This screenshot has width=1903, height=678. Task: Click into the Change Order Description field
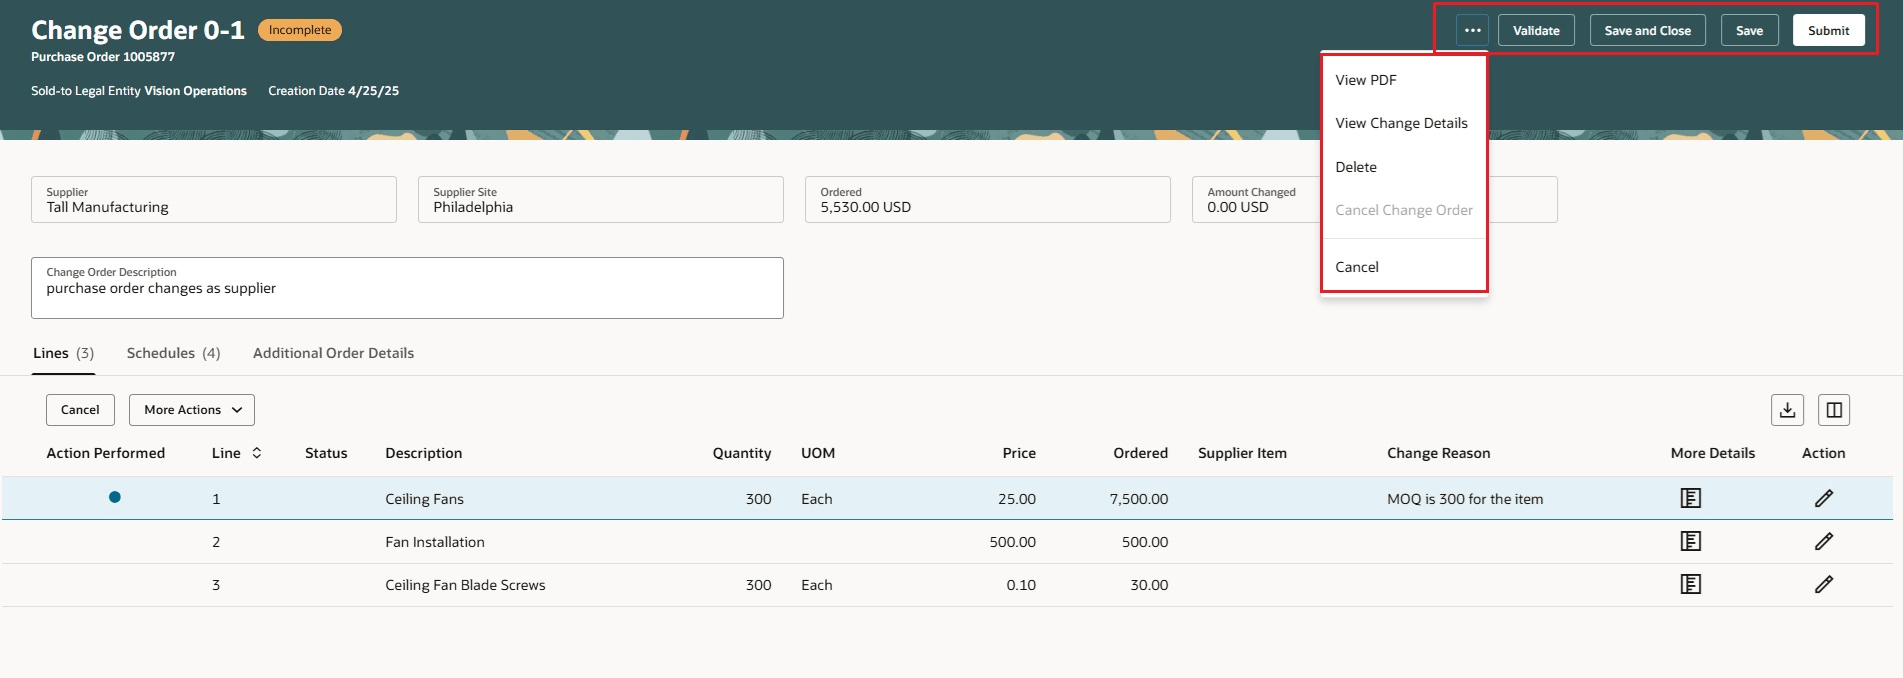[x=407, y=288]
